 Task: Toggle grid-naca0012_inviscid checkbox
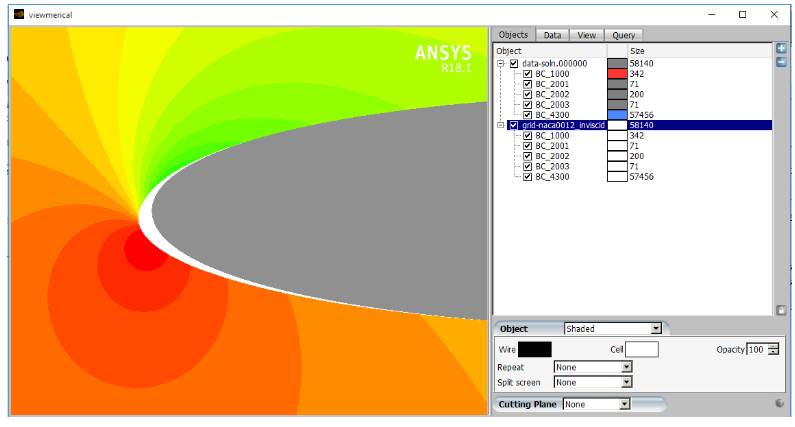(514, 125)
